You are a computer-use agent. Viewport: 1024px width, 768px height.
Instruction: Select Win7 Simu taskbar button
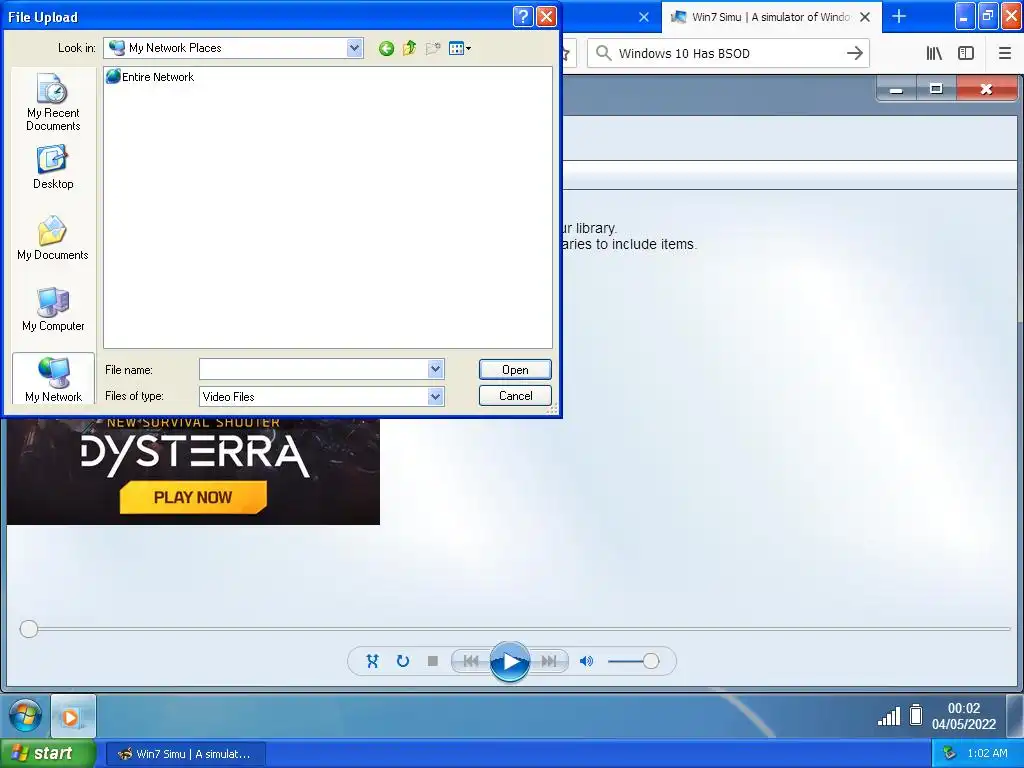pyautogui.click(x=185, y=754)
